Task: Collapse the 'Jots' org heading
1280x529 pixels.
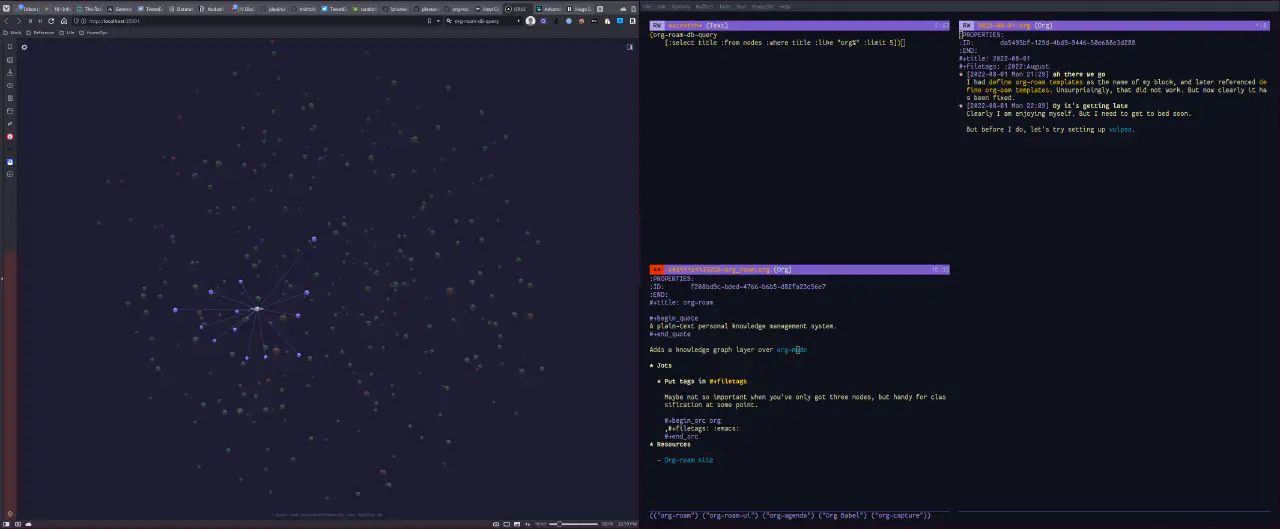Action: 652,366
